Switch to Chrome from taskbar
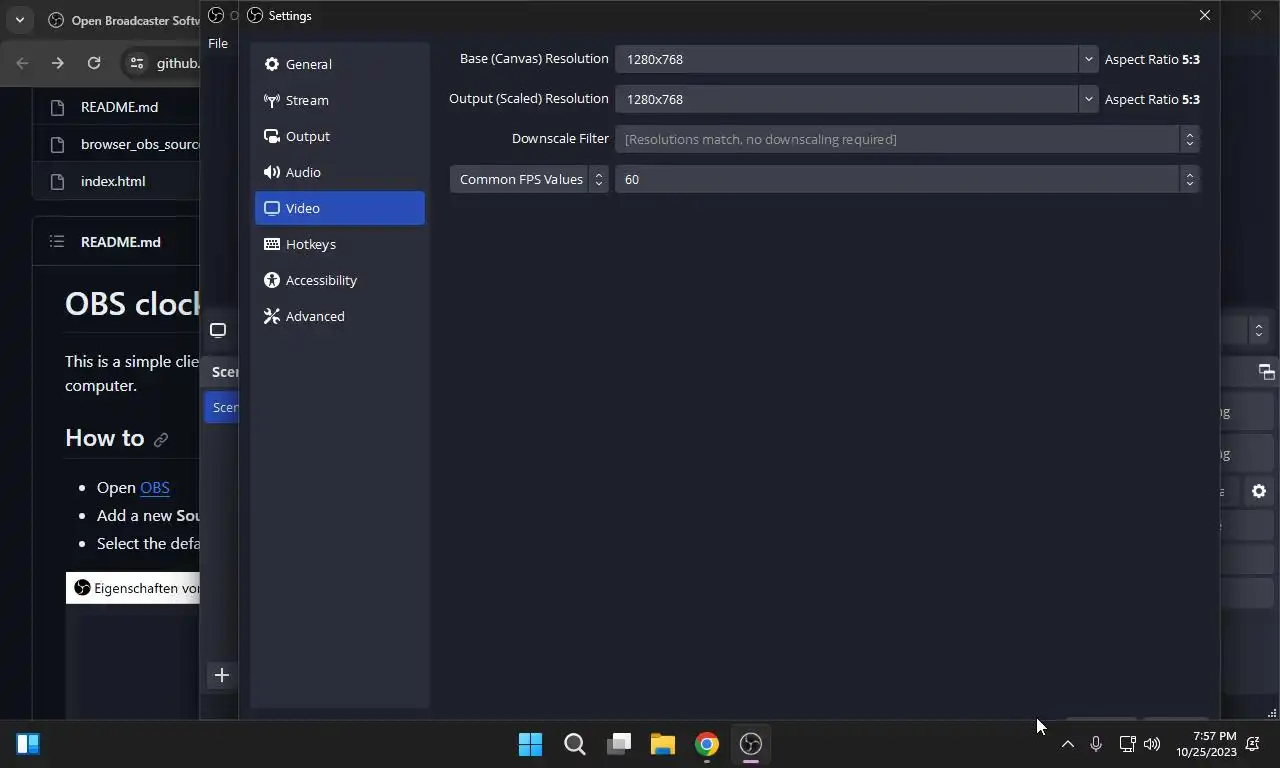 pyautogui.click(x=707, y=744)
